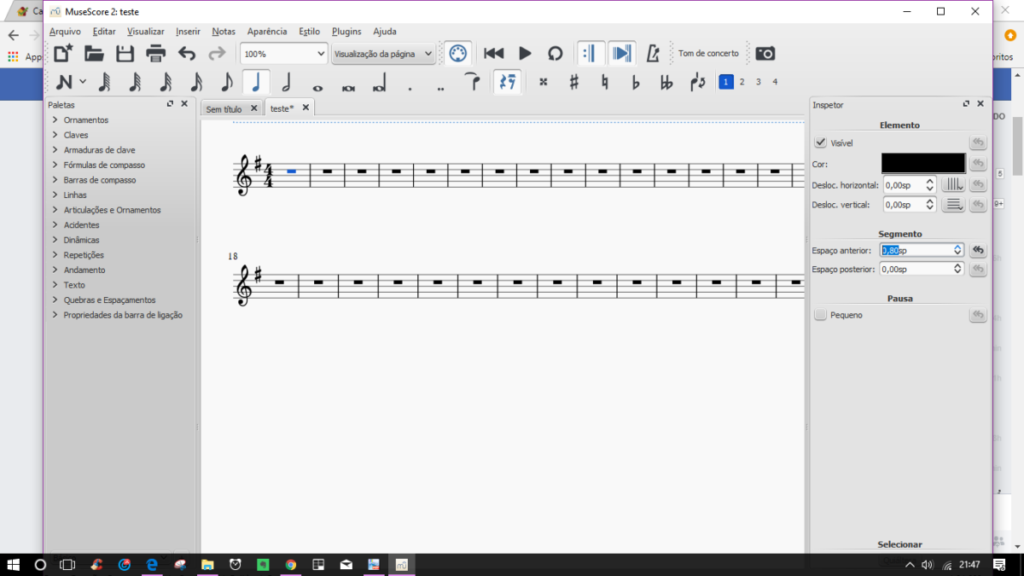Toggle loop playback icon
Image resolution: width=1024 pixels, height=576 pixels.
555,53
